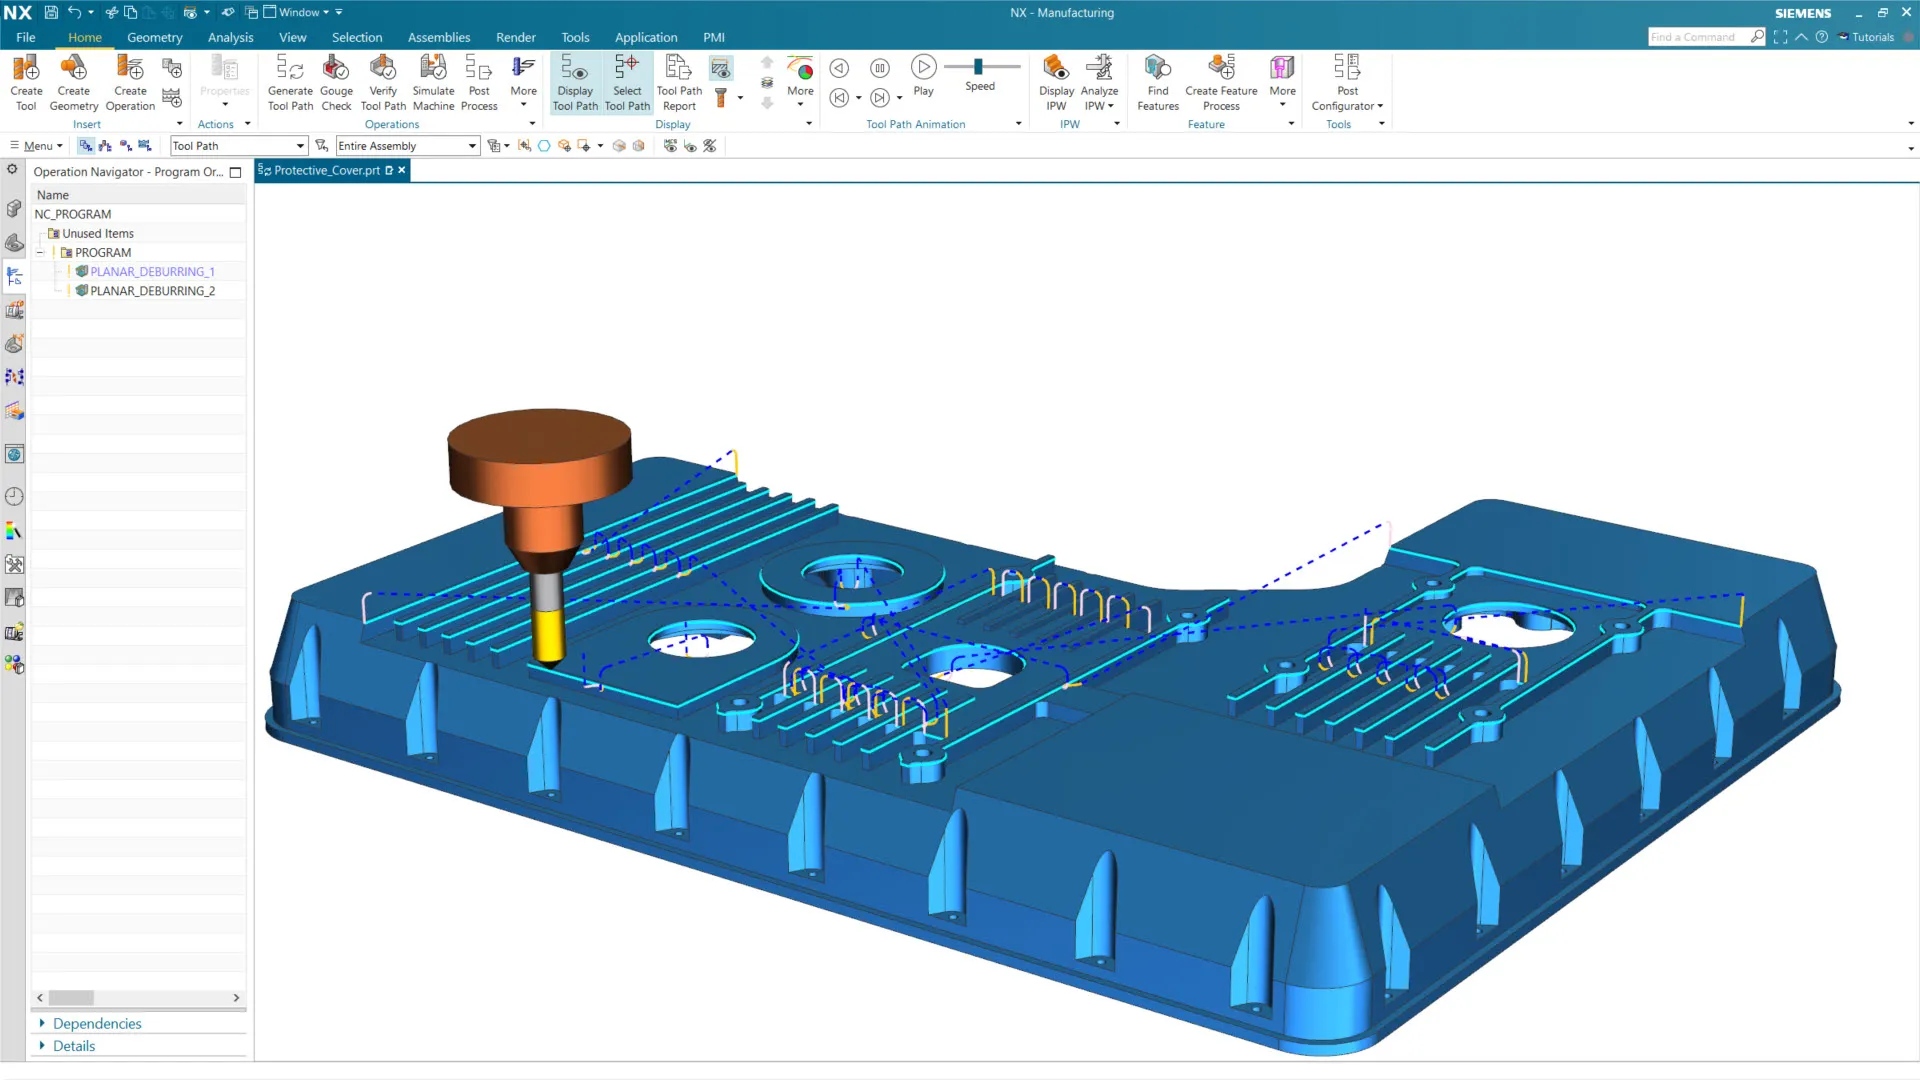Toggle Operation Navigator panel maximize box
1920x1080 pixels.
click(236, 172)
